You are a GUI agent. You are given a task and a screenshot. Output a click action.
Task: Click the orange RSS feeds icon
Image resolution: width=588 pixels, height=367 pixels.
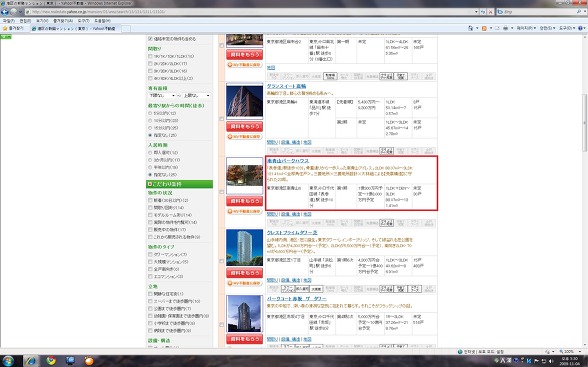click(484, 28)
